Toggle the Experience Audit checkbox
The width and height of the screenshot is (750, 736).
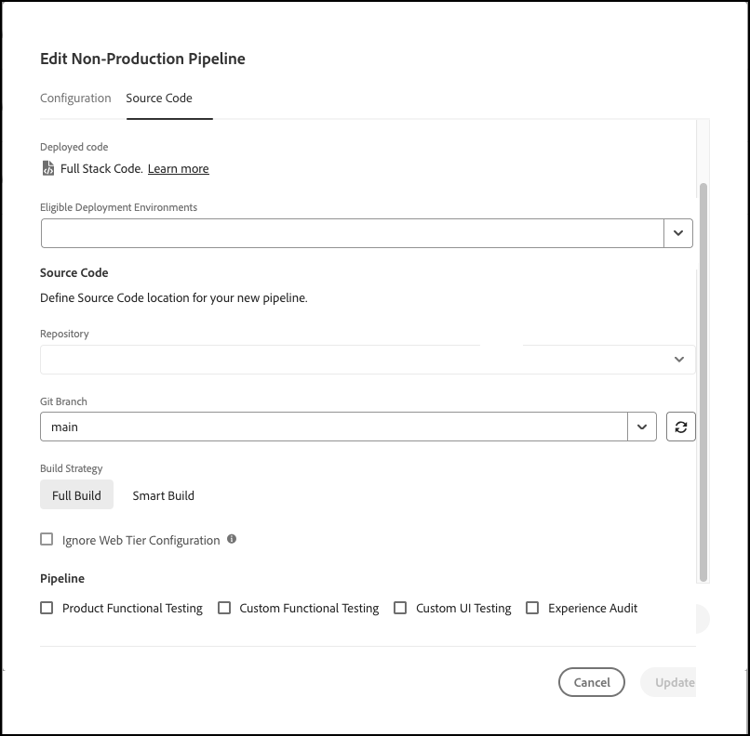[x=532, y=607]
